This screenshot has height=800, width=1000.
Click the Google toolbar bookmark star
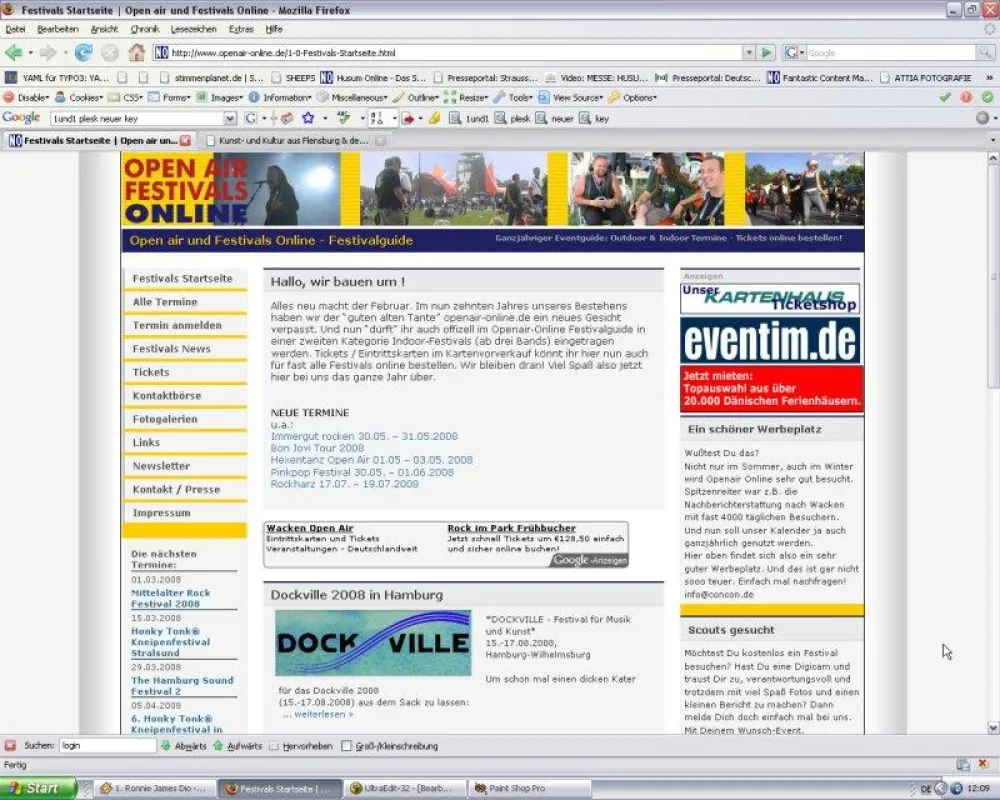(x=308, y=118)
